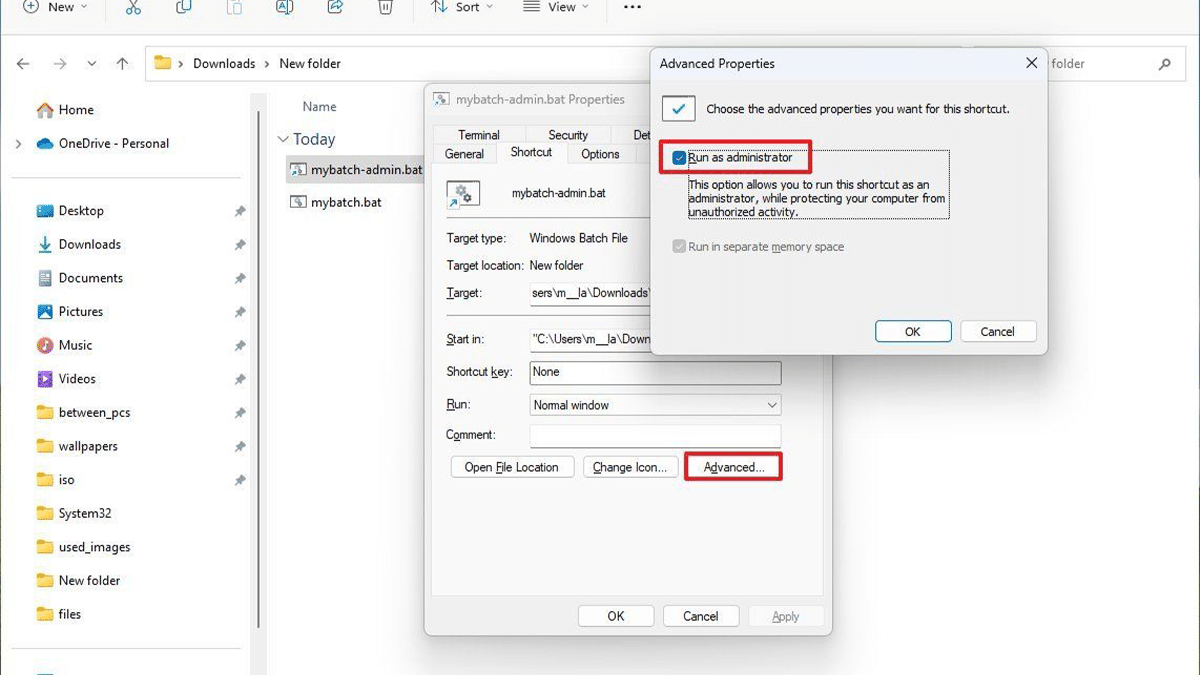Open the Sort dropdown menu
This screenshot has height=675, width=1200.
[x=460, y=7]
